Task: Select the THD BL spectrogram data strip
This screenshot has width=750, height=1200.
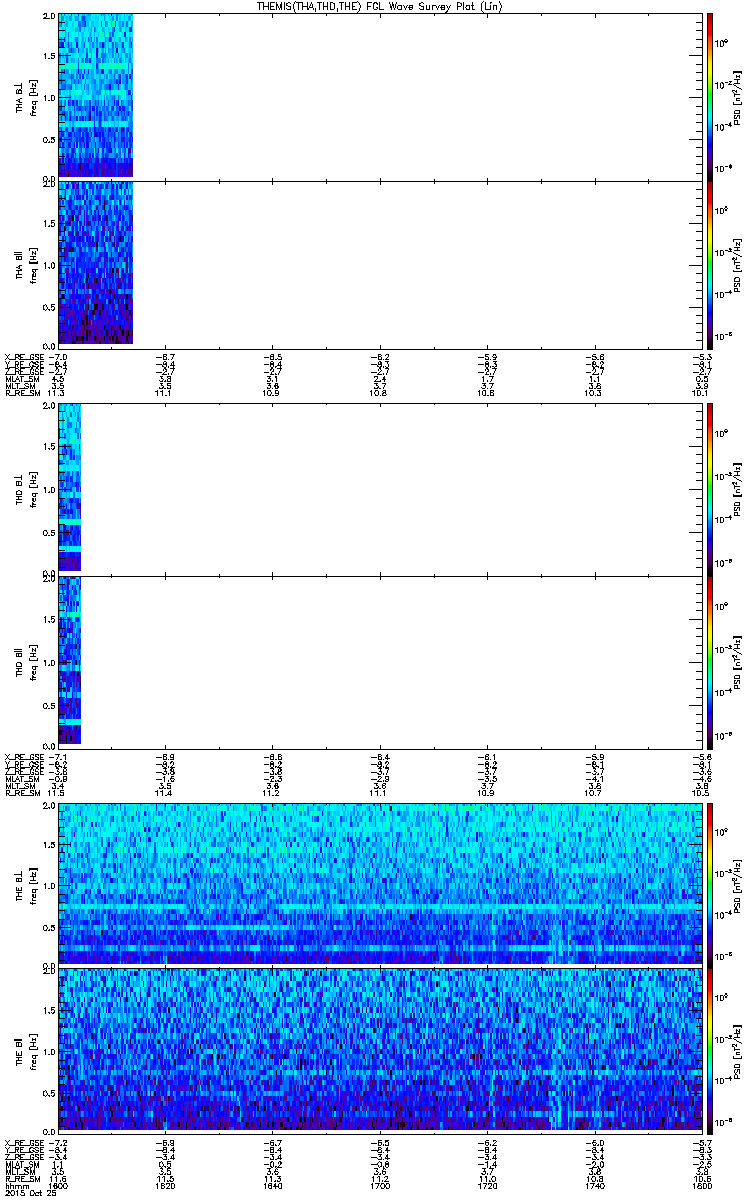Action: pos(69,488)
